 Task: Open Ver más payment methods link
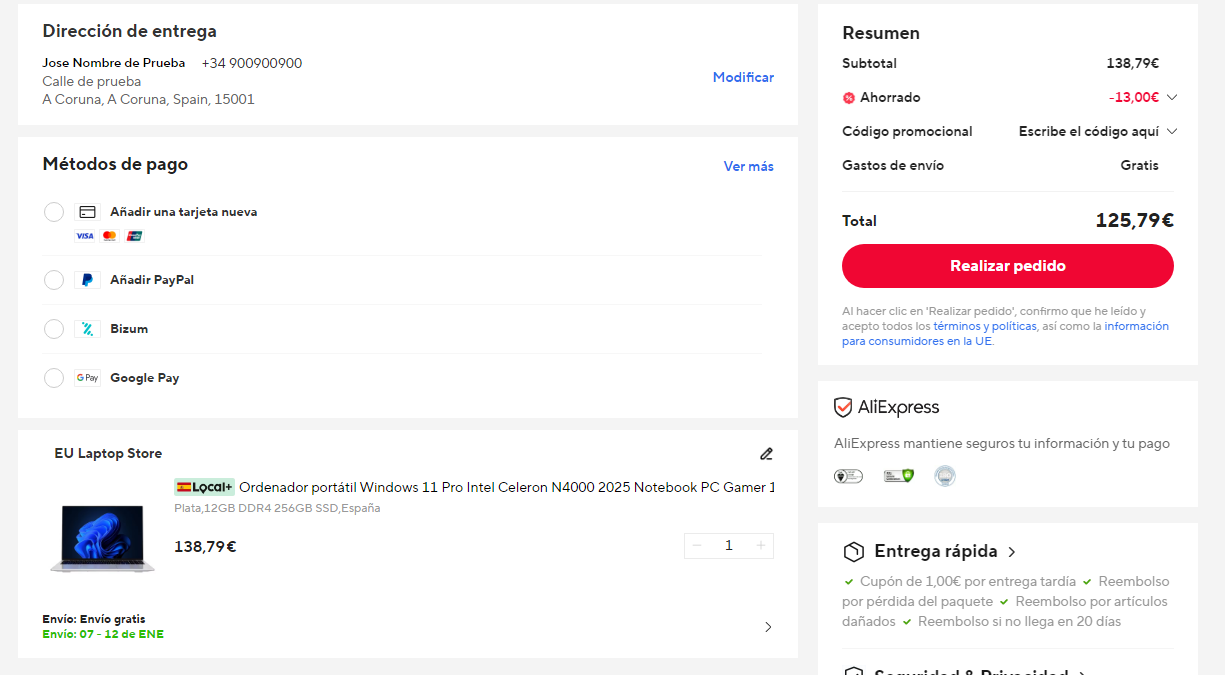(749, 167)
